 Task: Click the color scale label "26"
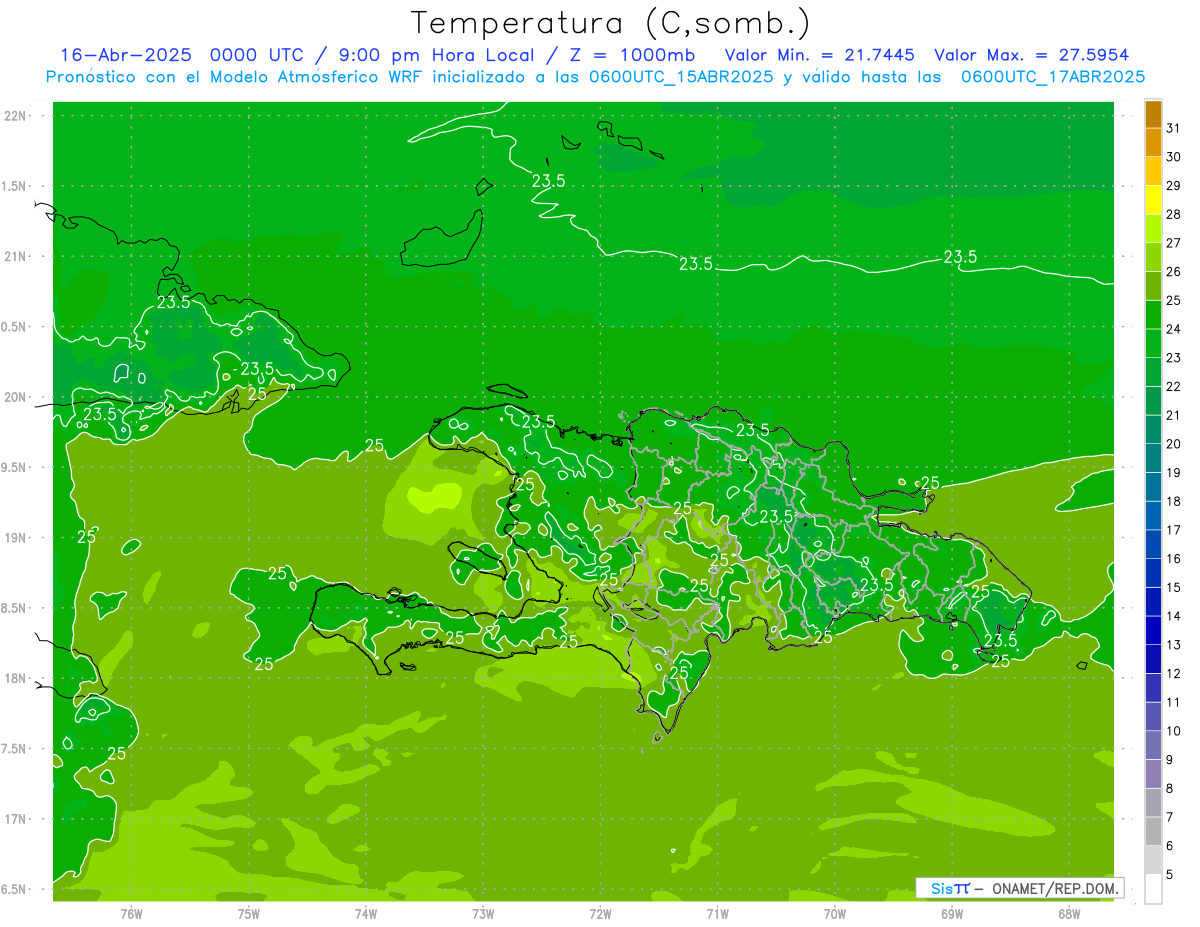1174,272
